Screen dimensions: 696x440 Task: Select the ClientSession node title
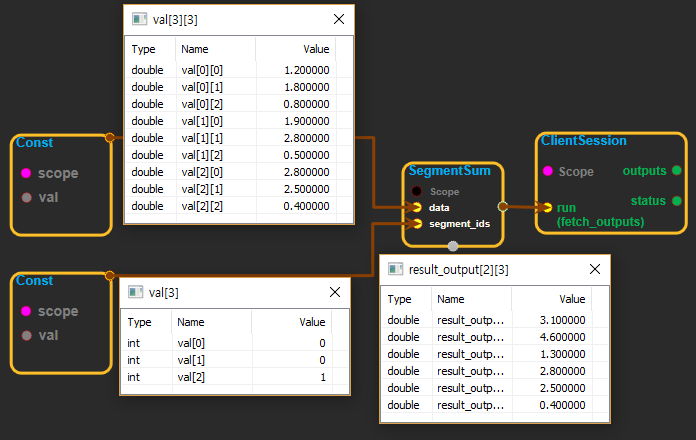pos(584,141)
